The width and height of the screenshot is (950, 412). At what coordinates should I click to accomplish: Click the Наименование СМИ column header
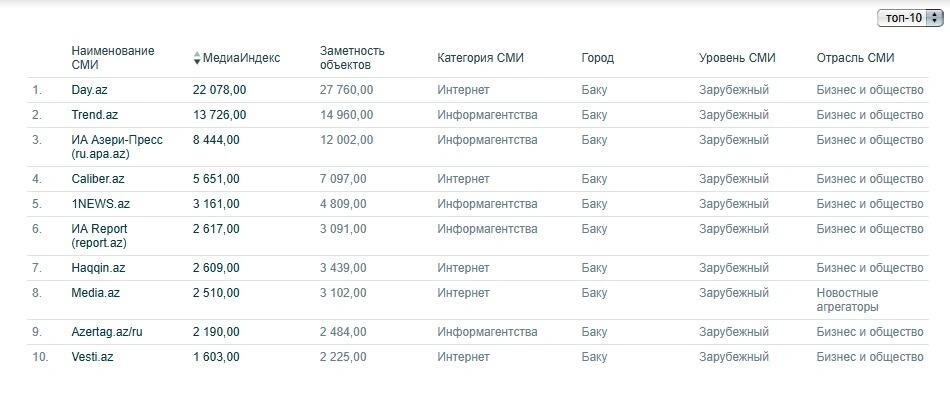tap(113, 58)
